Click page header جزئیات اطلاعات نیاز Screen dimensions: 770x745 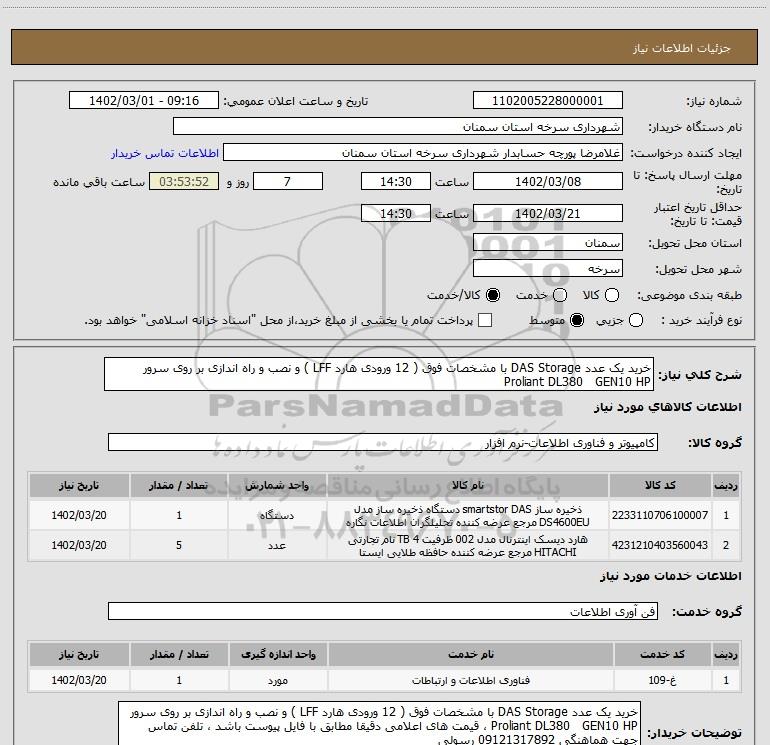[682, 48]
